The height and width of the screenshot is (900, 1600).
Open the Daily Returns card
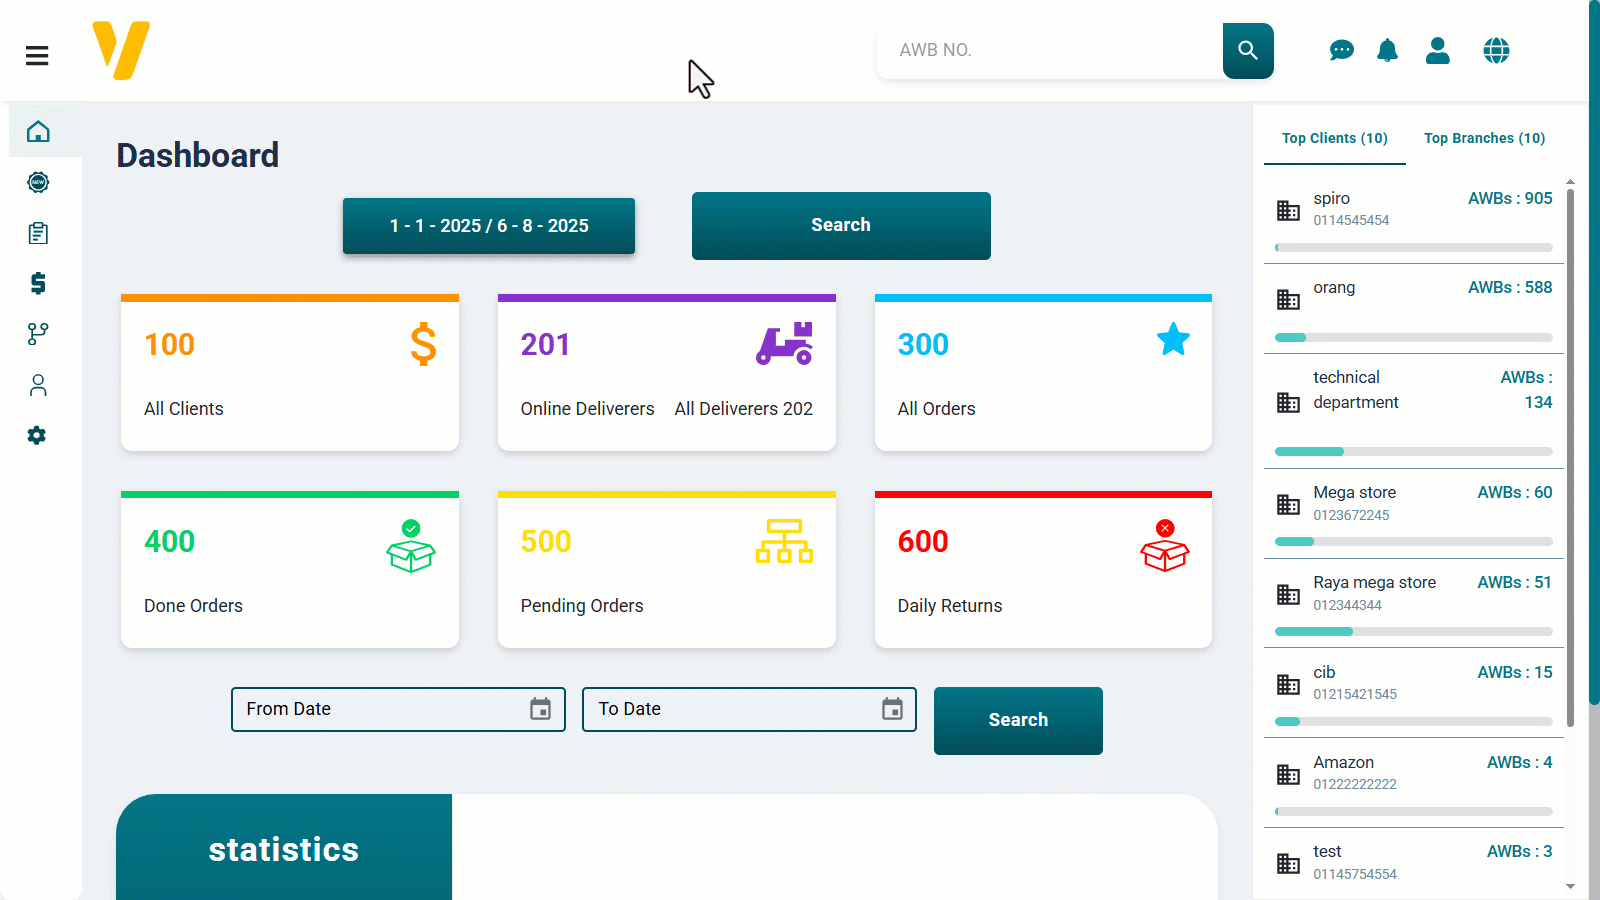click(1043, 570)
